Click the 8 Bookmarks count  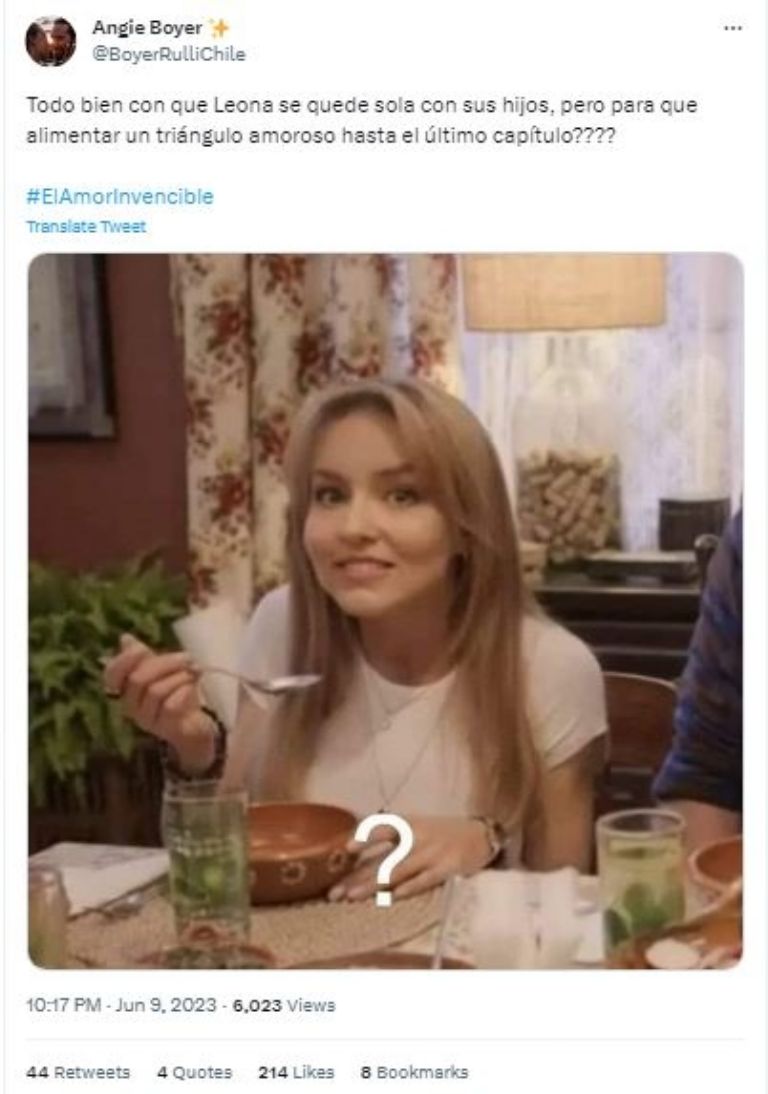[414, 1072]
